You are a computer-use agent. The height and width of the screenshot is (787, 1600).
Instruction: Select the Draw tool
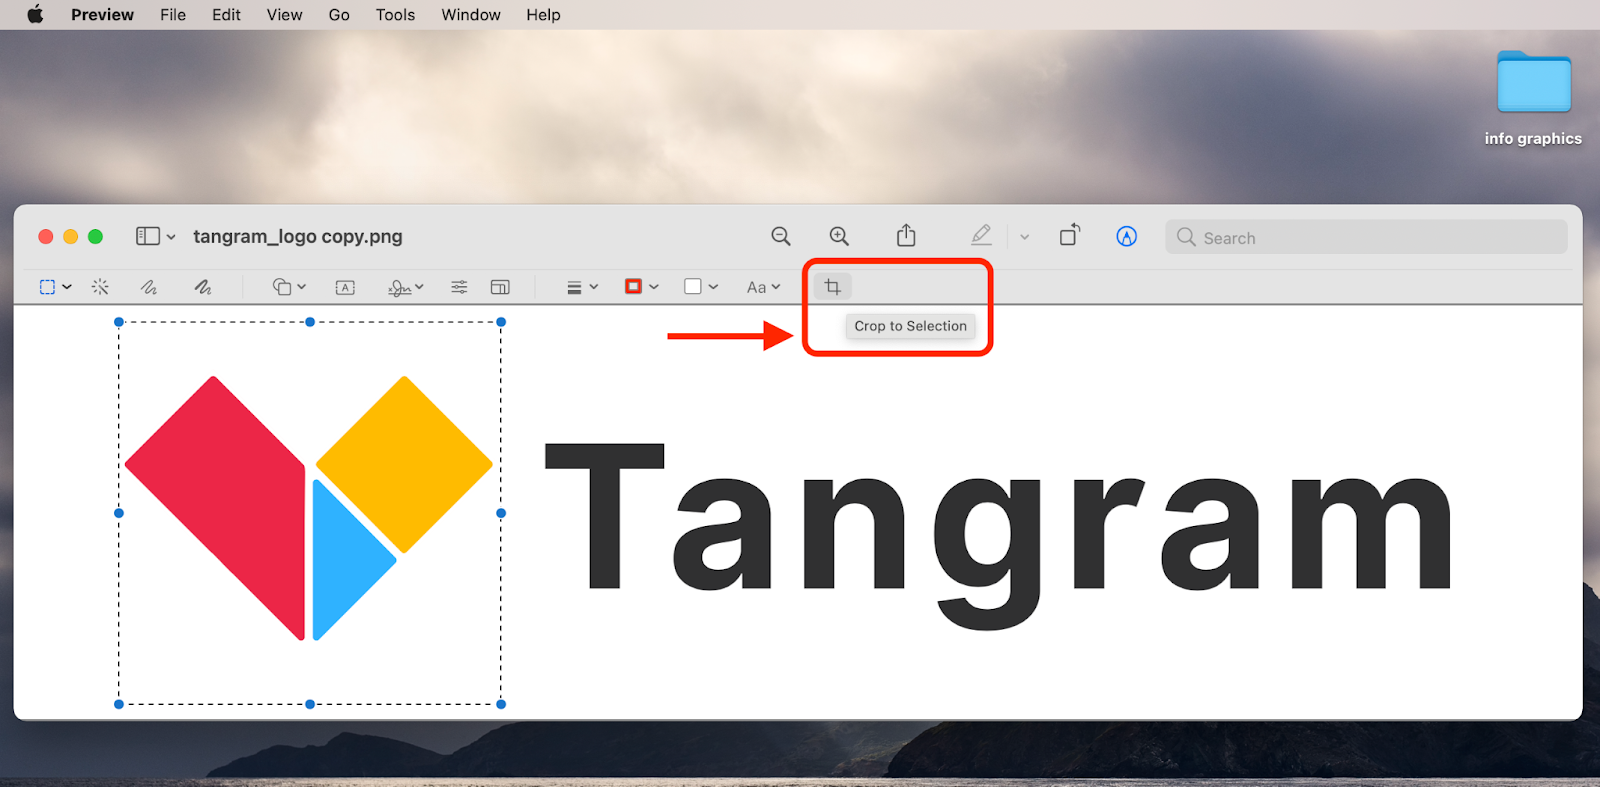tap(203, 287)
